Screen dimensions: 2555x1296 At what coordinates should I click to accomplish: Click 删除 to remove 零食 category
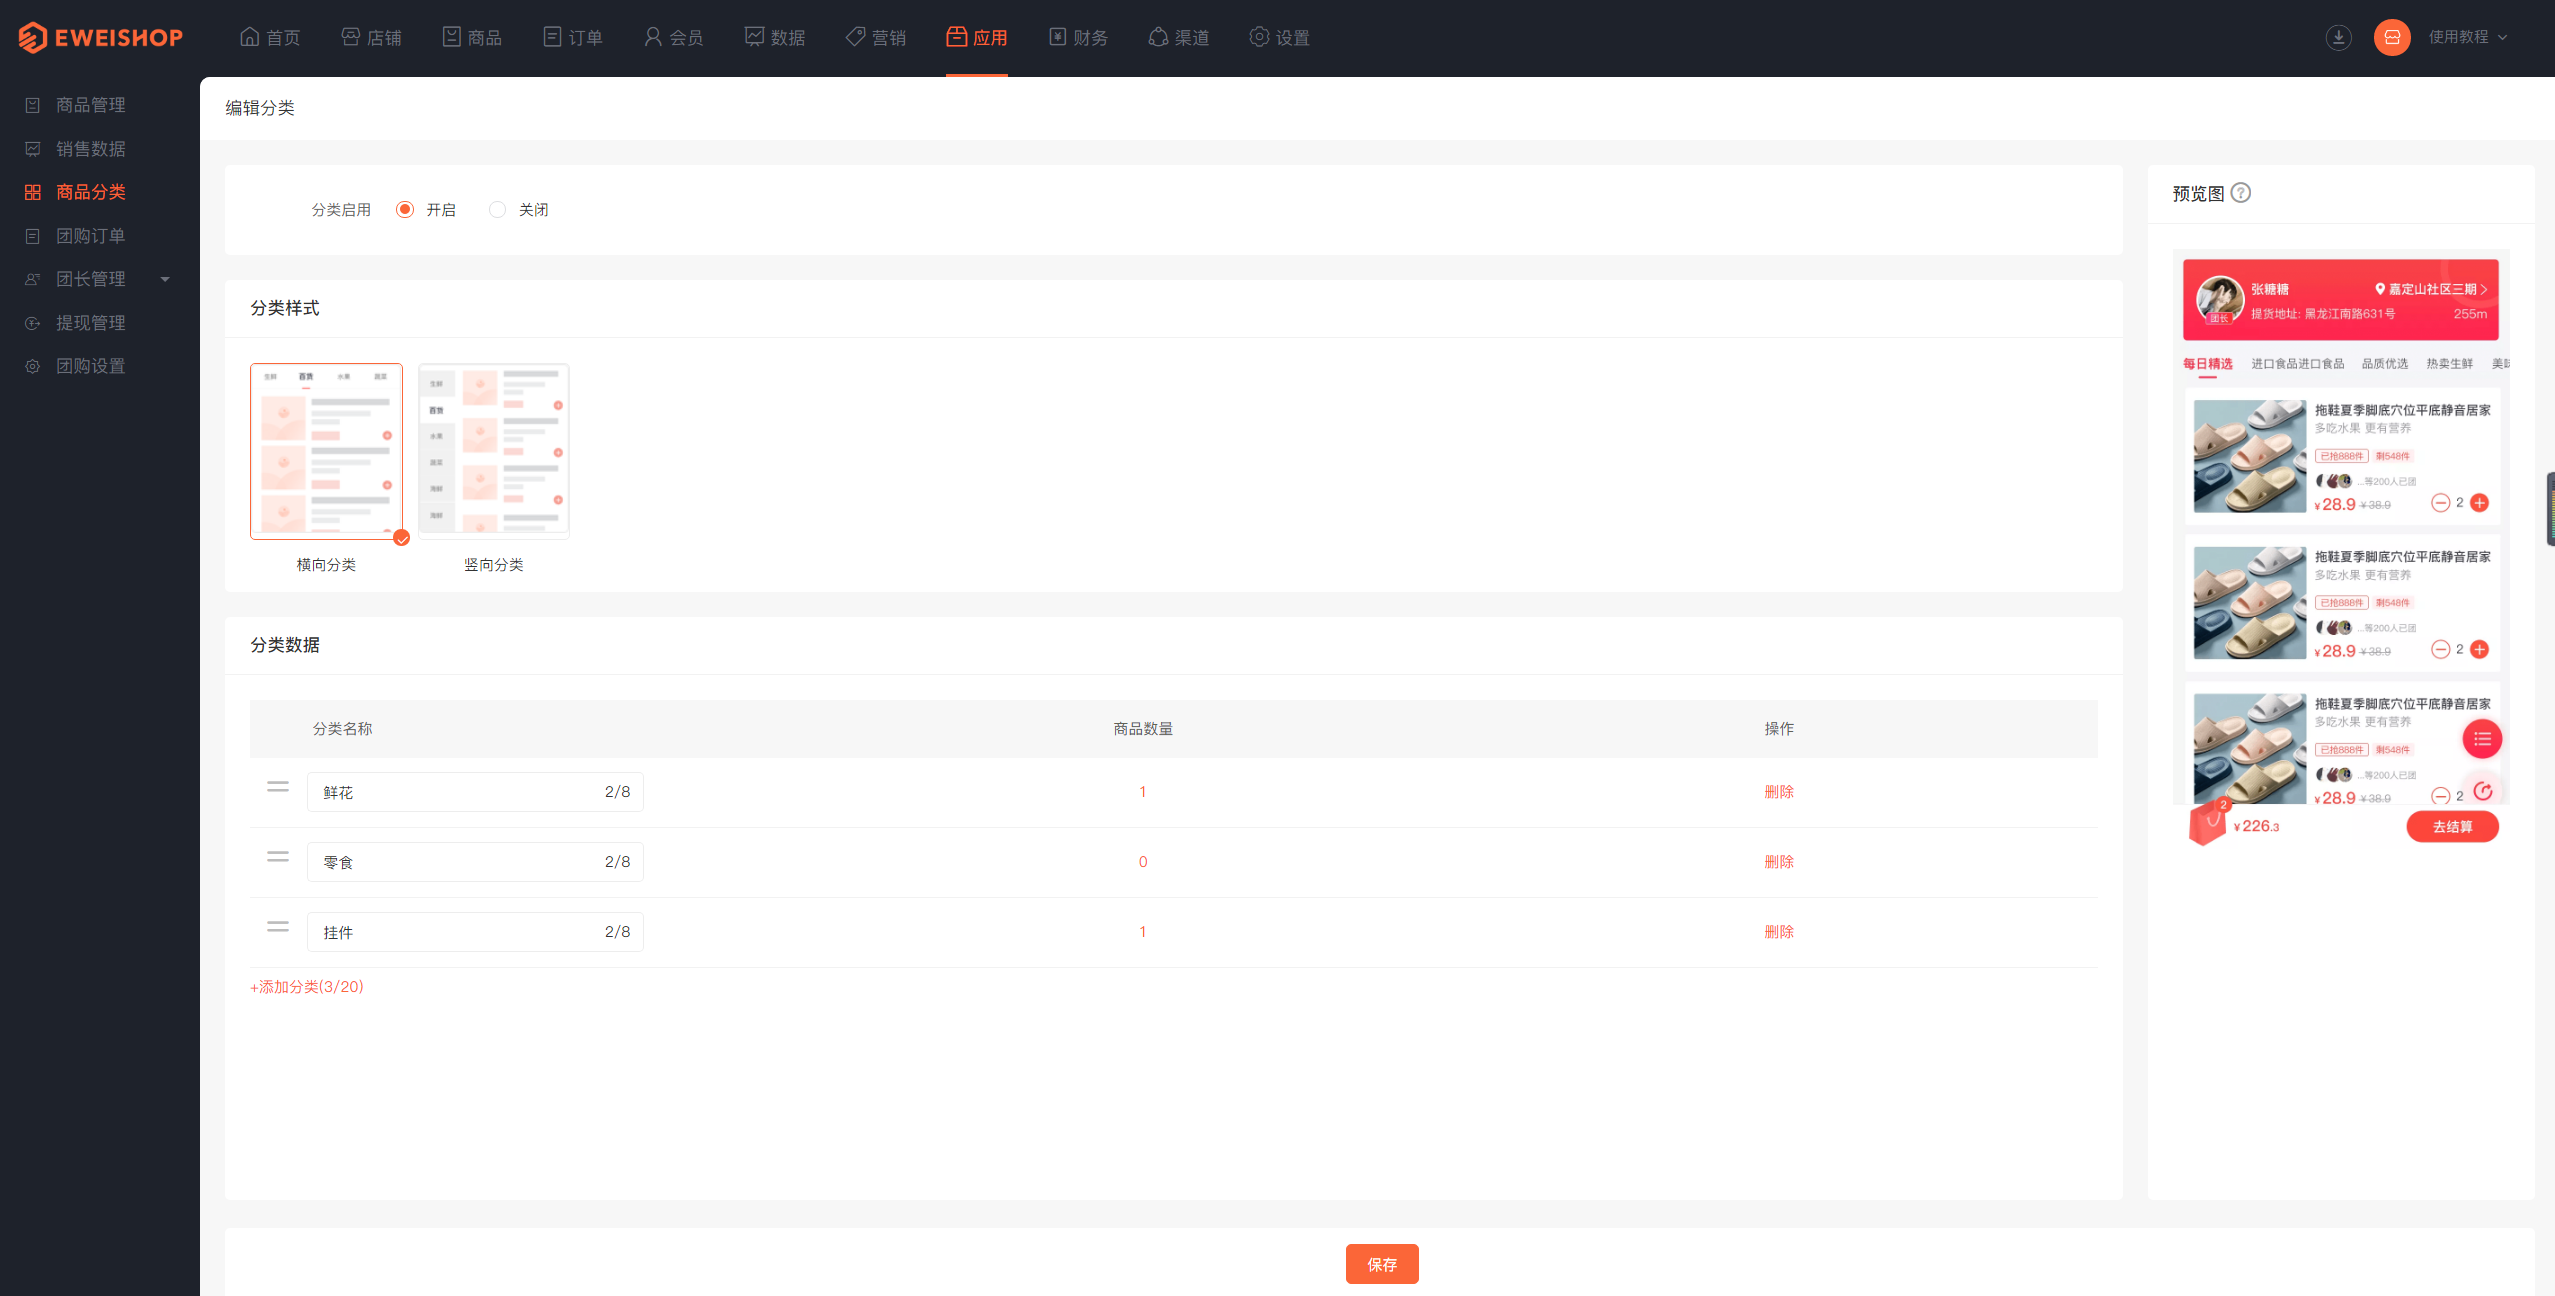click(x=1775, y=860)
